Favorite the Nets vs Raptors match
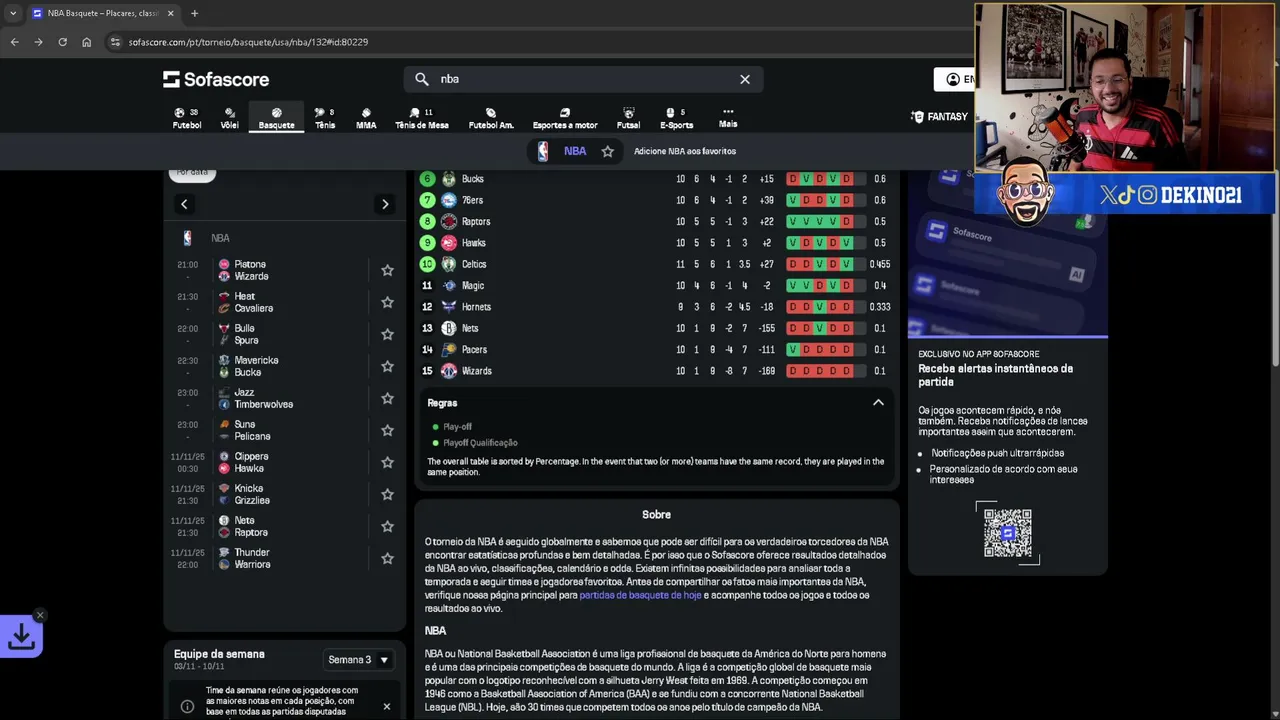Image resolution: width=1280 pixels, height=720 pixels. [x=387, y=526]
